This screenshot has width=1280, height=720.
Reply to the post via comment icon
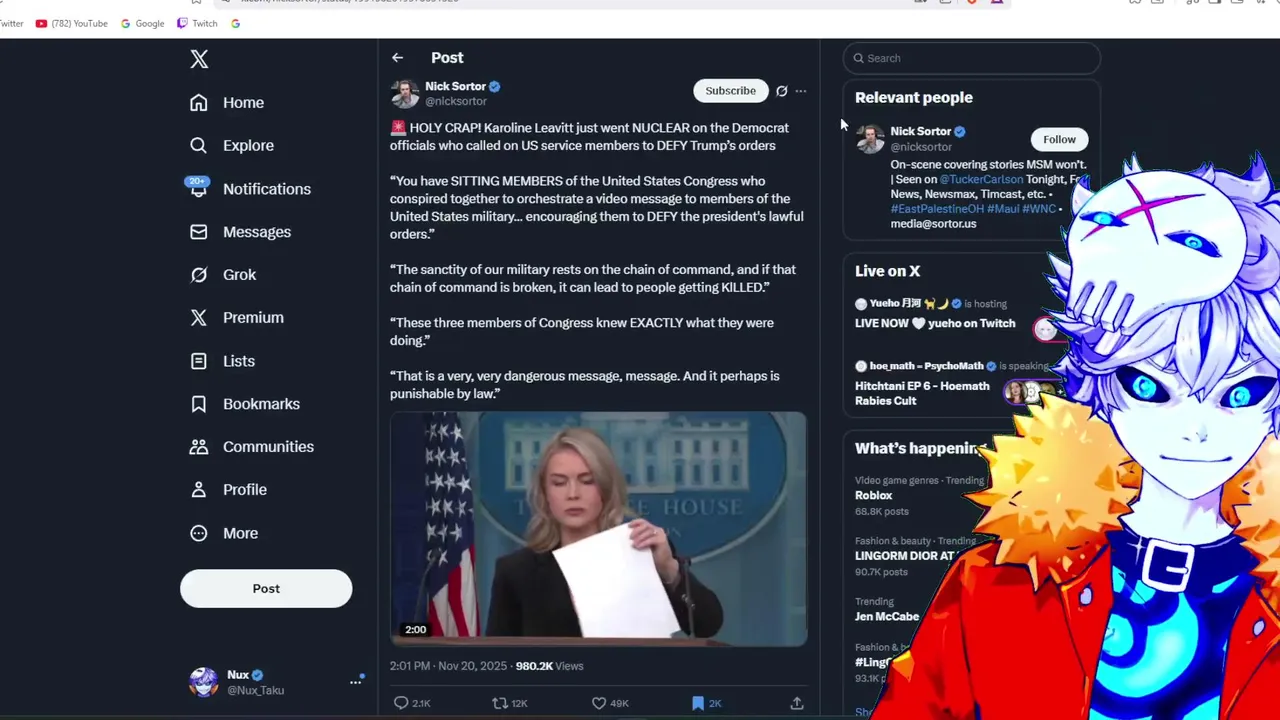click(401, 703)
